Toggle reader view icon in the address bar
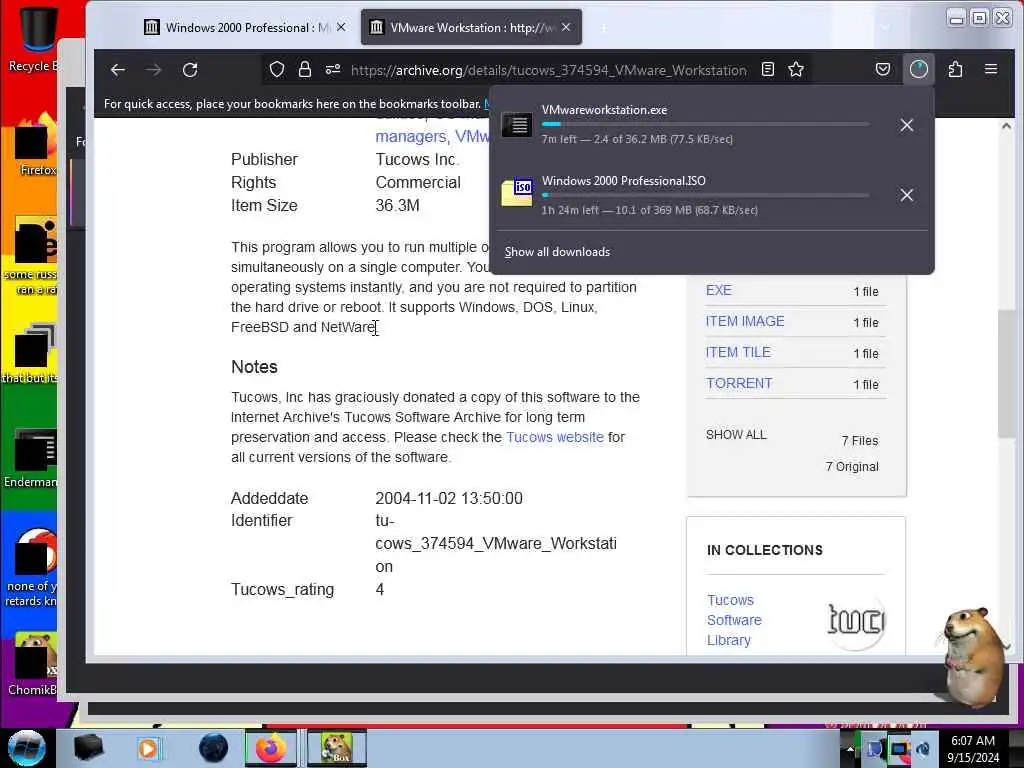The image size is (1024, 768). pyautogui.click(x=768, y=69)
